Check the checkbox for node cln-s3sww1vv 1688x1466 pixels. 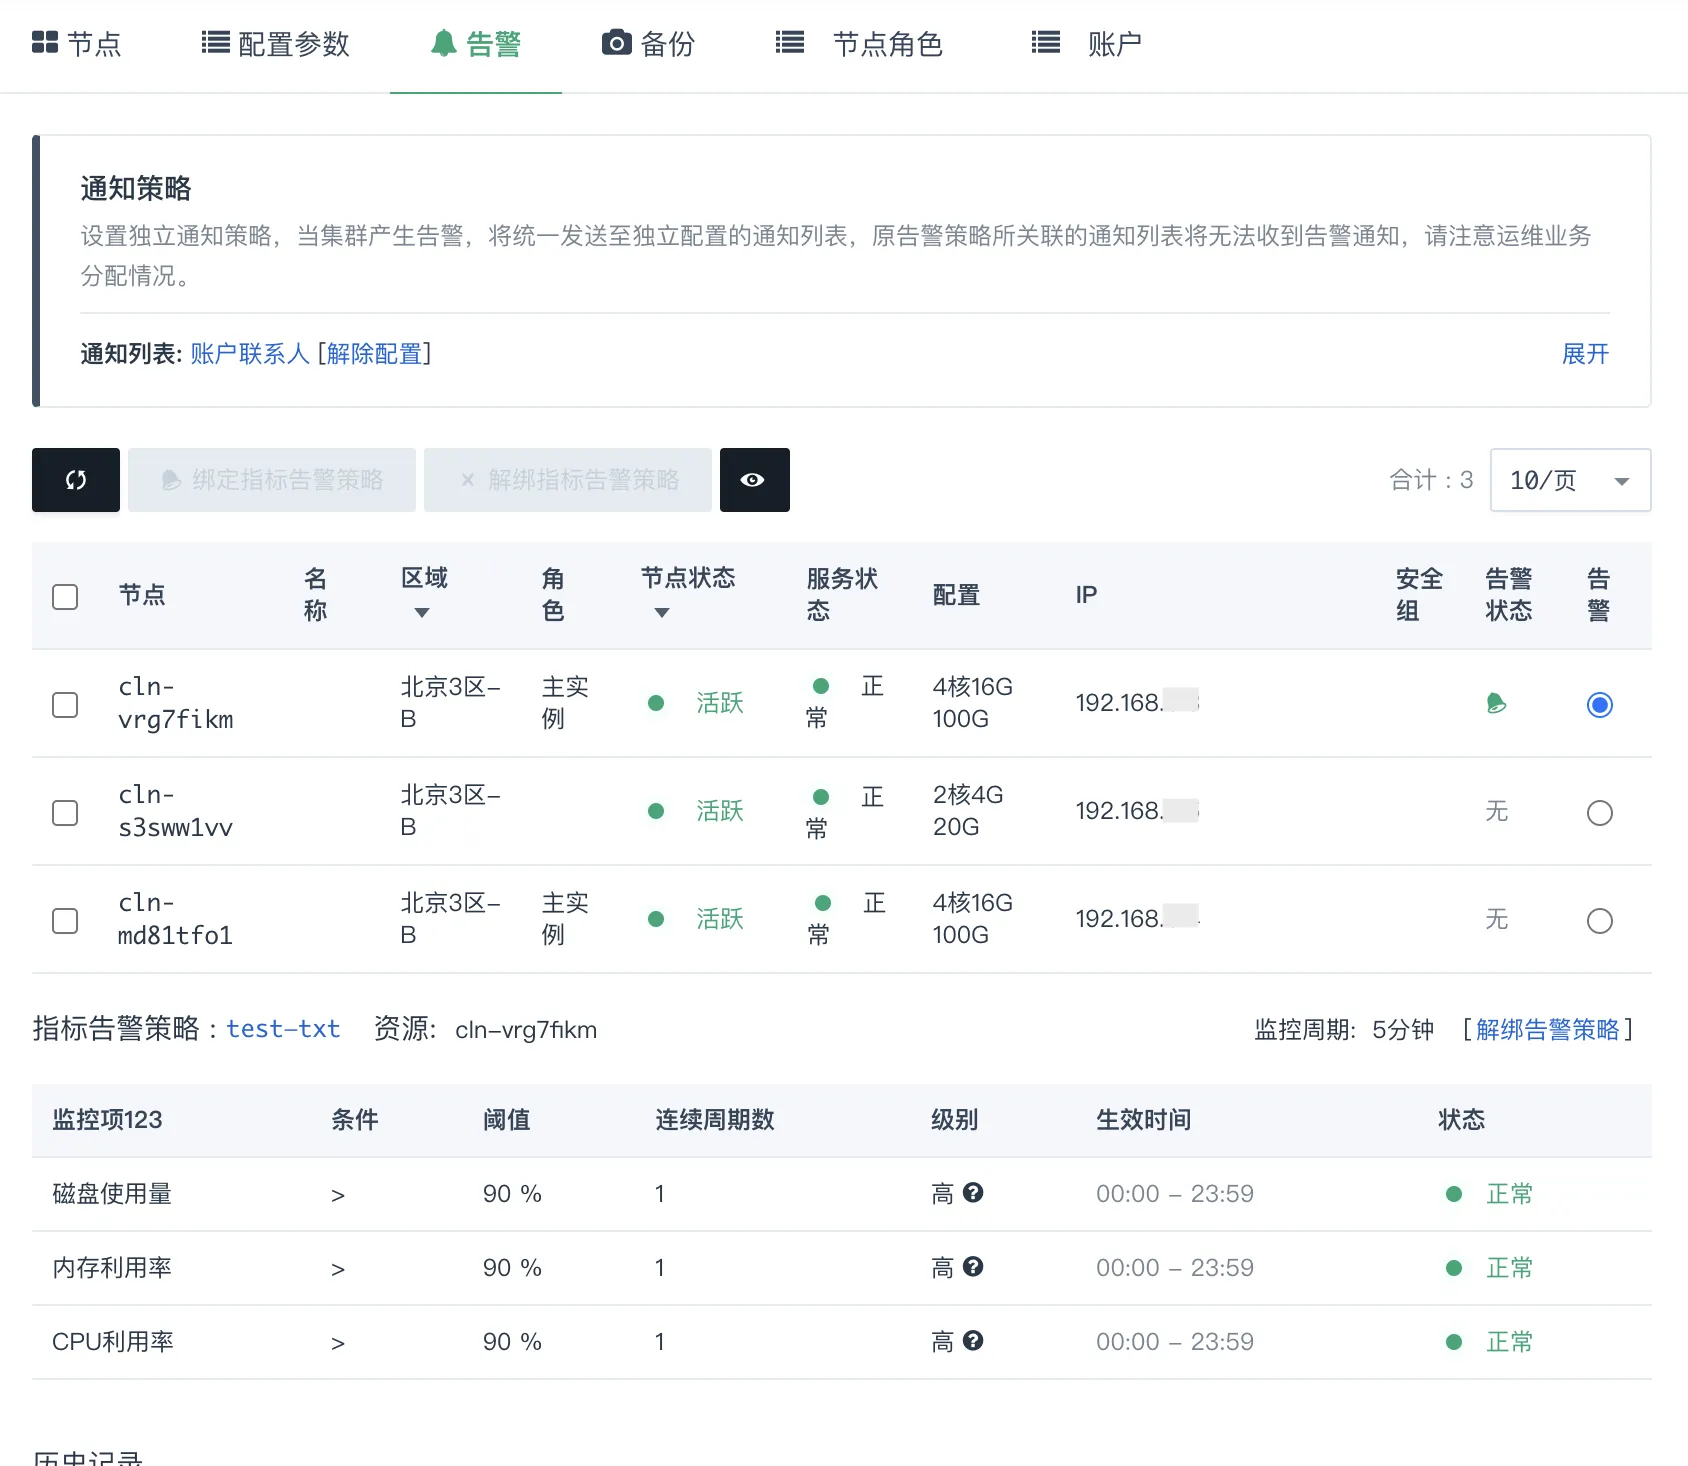tap(65, 812)
